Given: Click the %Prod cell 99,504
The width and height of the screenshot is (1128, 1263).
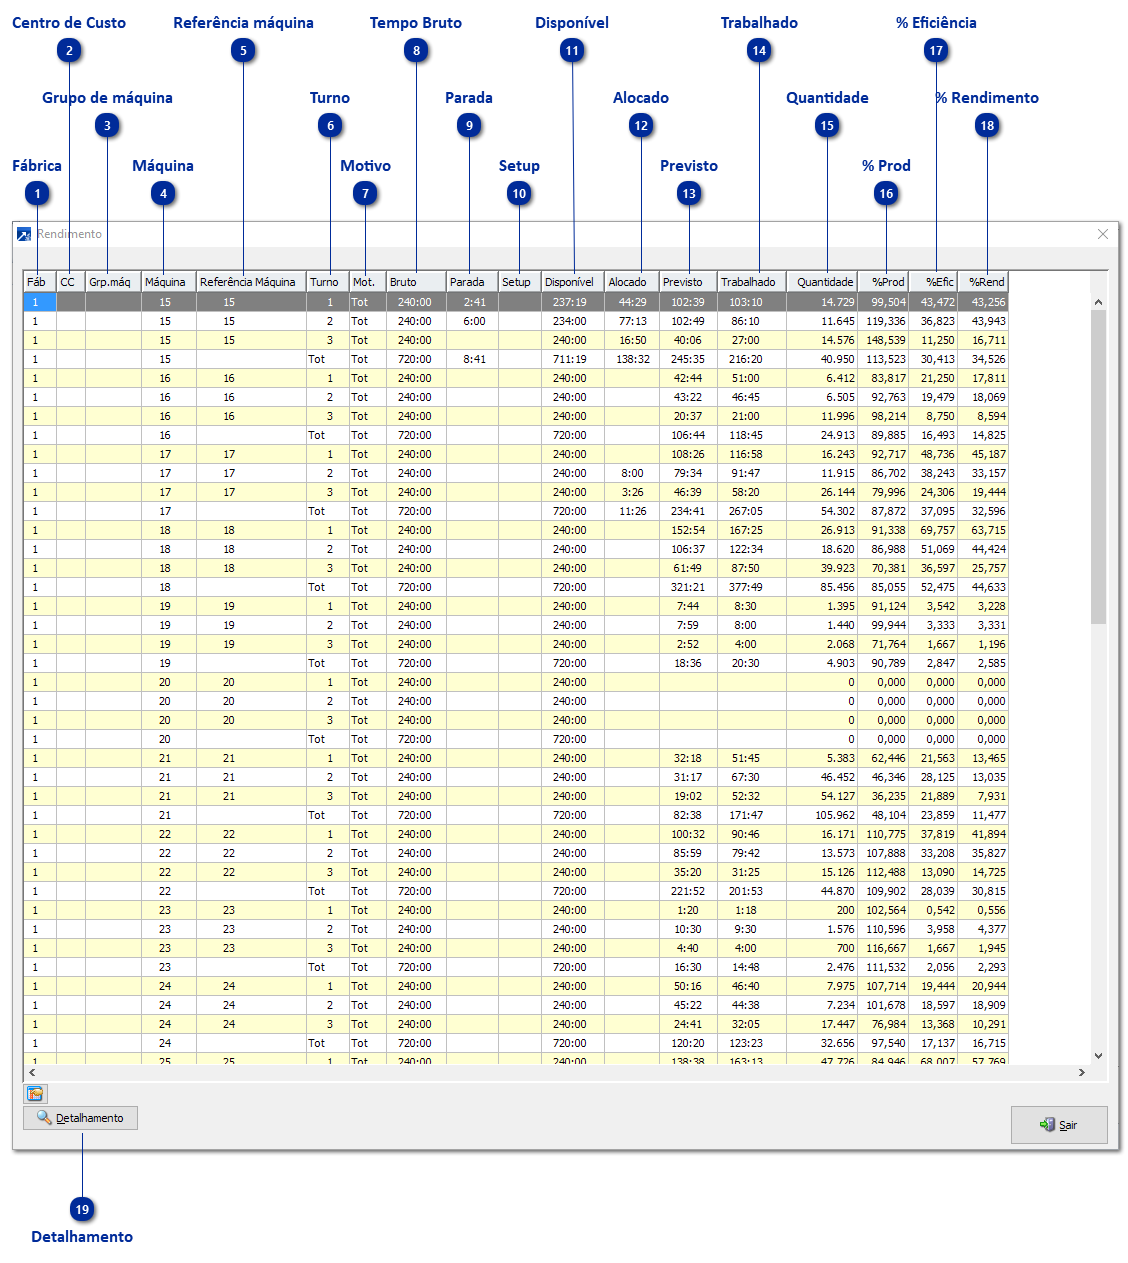Looking at the screenshot, I should tap(883, 302).
